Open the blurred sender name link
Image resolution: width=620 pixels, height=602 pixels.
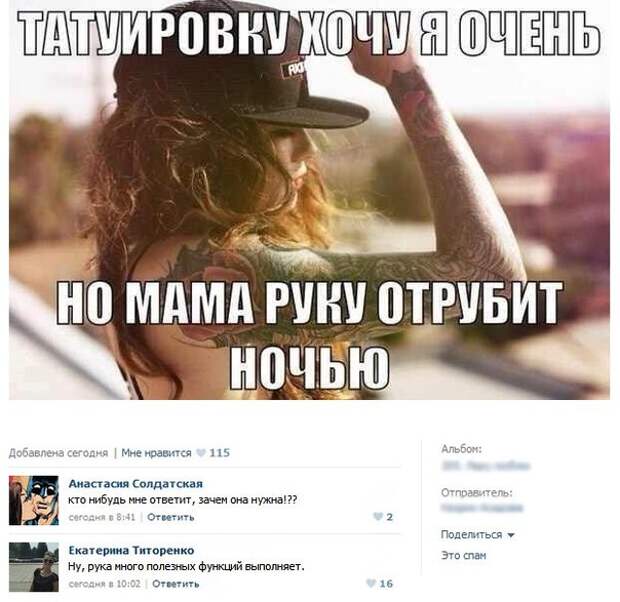click(x=482, y=507)
